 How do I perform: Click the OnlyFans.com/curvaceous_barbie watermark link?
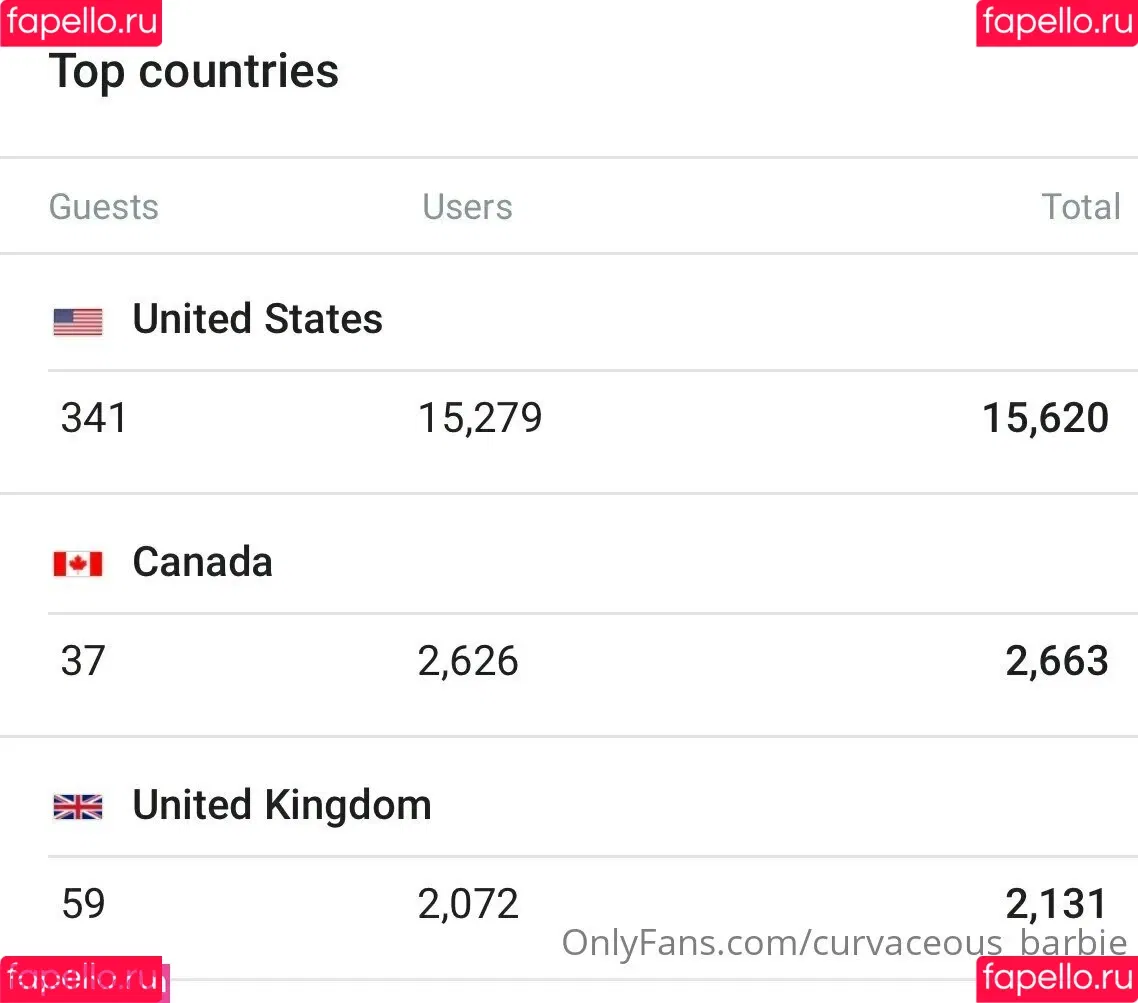[x=844, y=943]
